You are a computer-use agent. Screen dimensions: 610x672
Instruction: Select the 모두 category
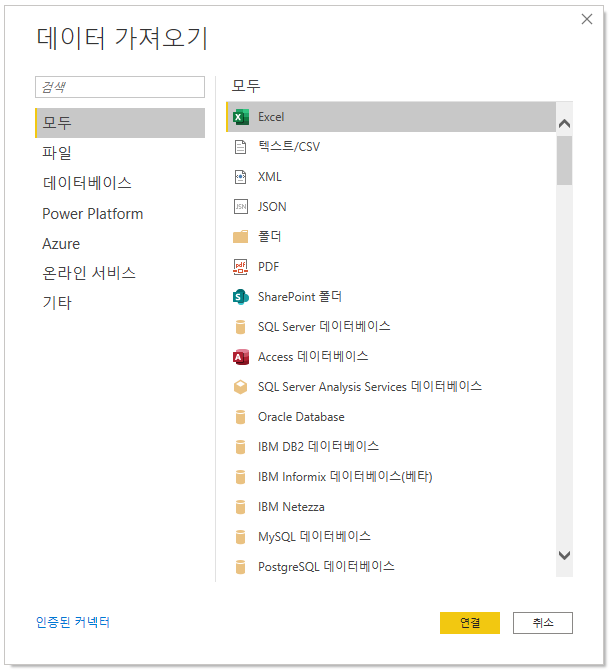[x=120, y=123]
